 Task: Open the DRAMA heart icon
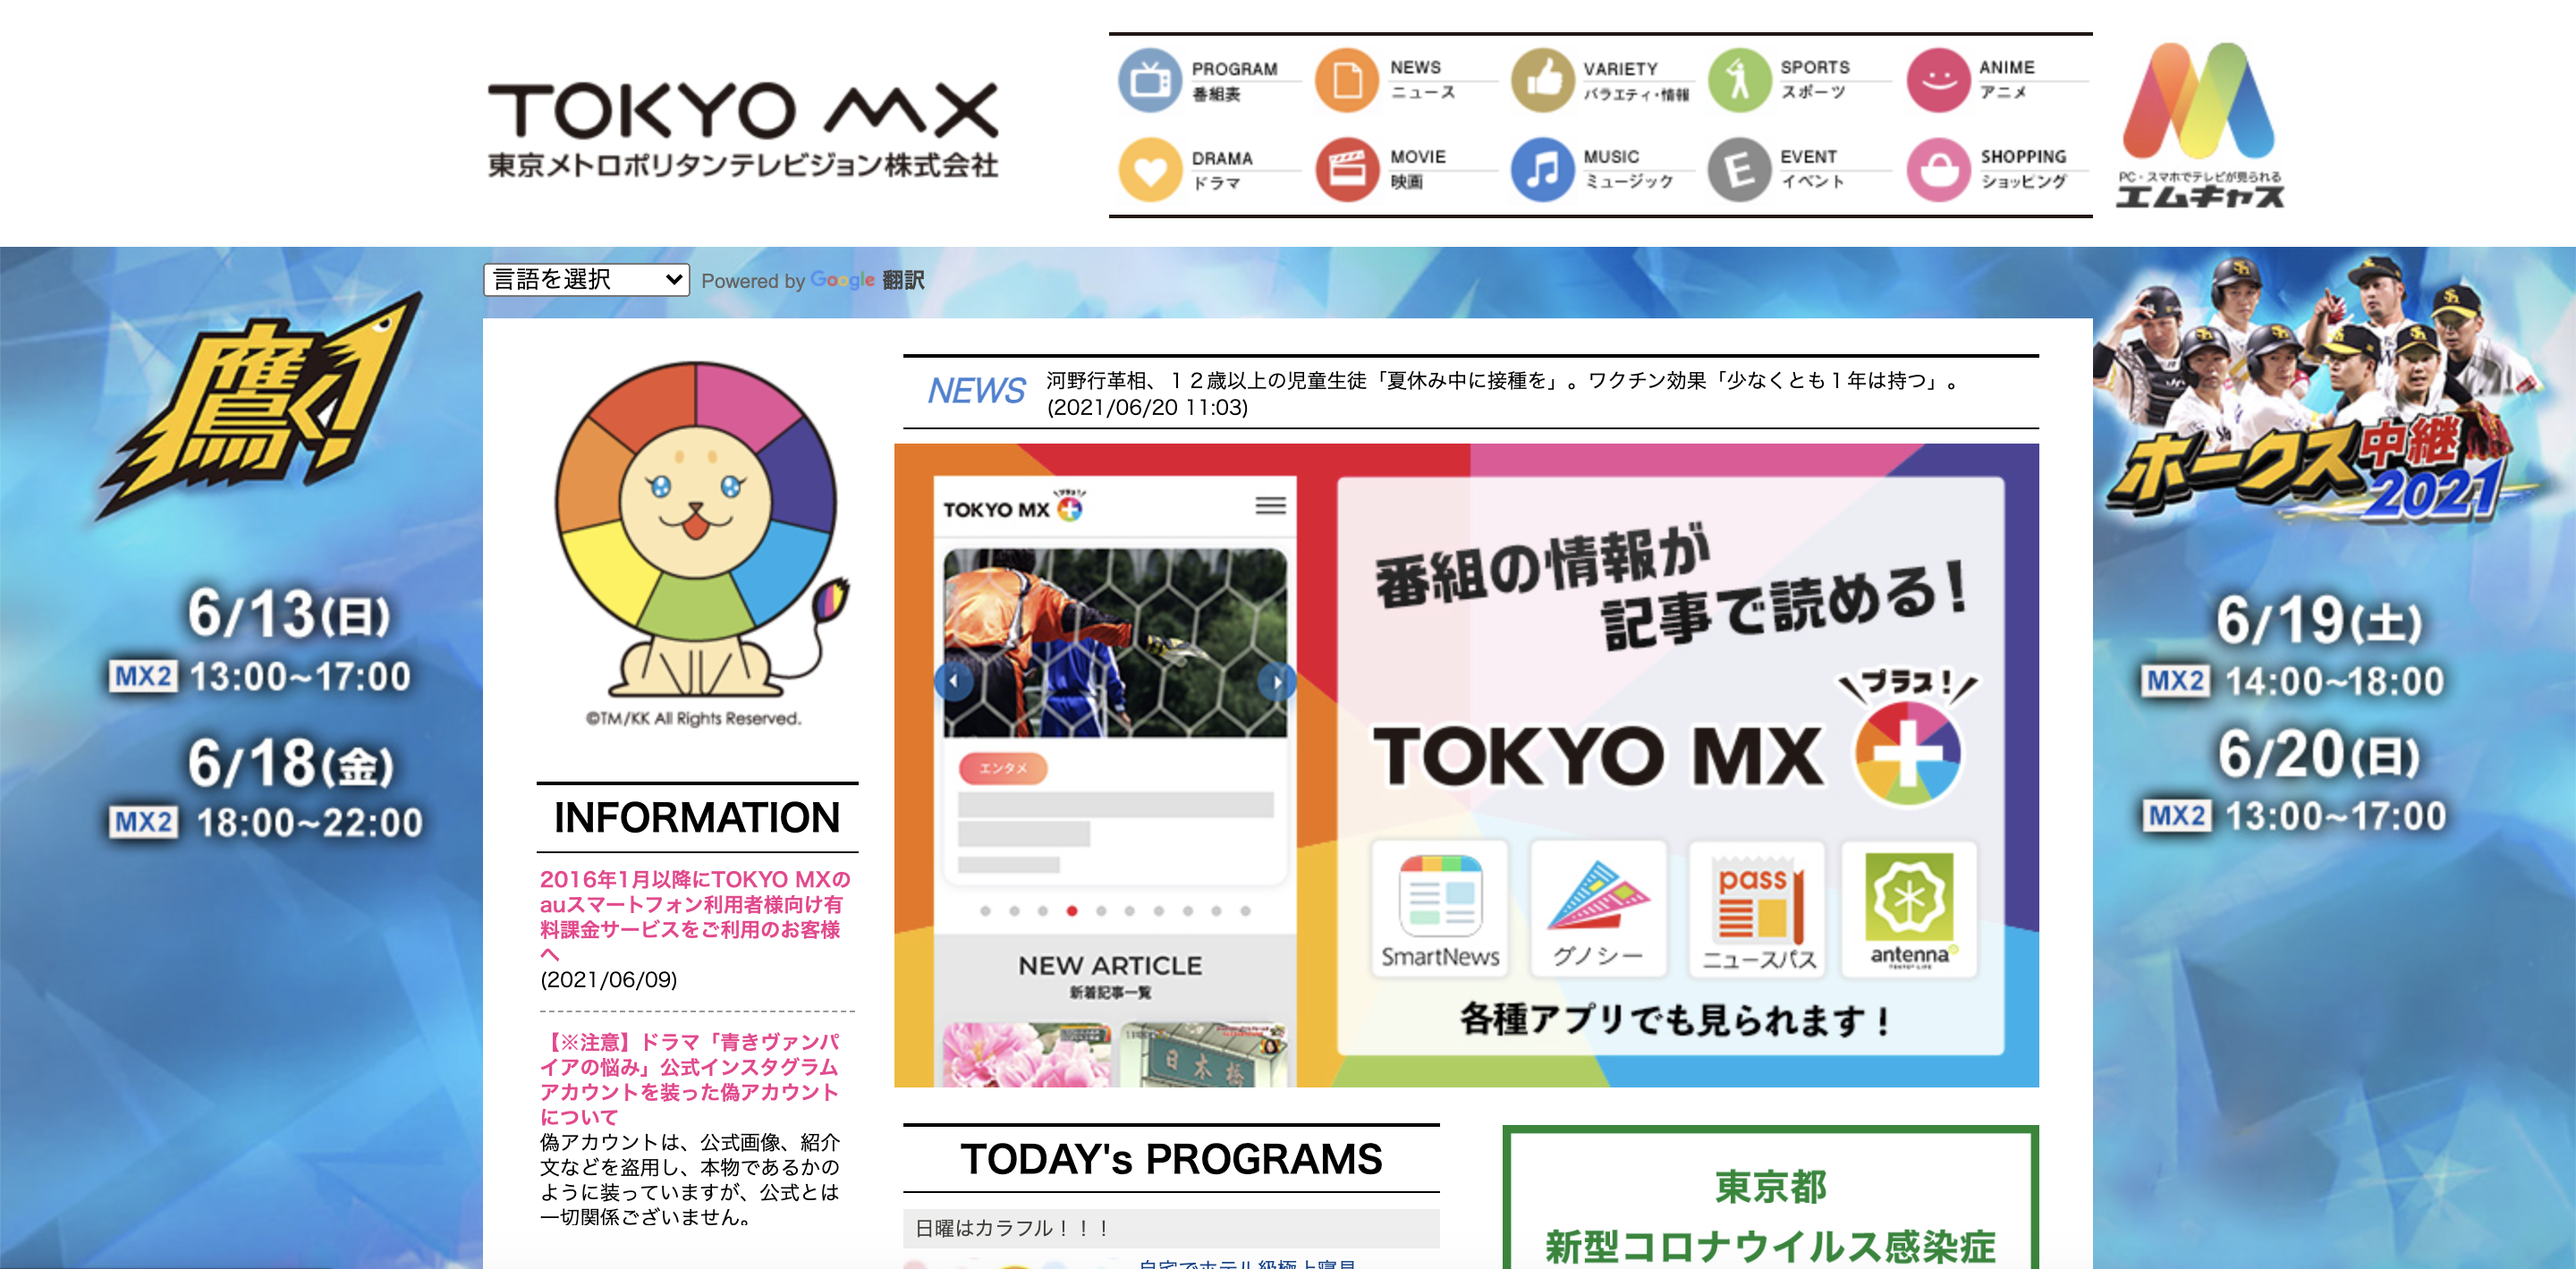pyautogui.click(x=1150, y=169)
